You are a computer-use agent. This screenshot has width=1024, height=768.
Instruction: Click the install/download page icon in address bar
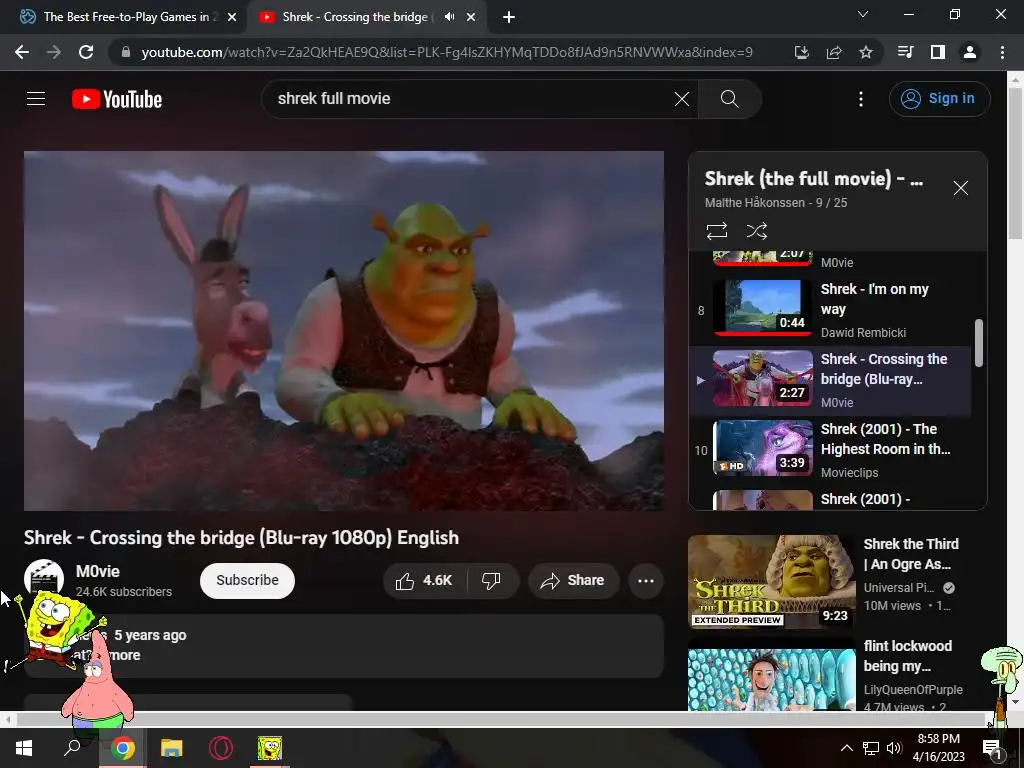(801, 52)
